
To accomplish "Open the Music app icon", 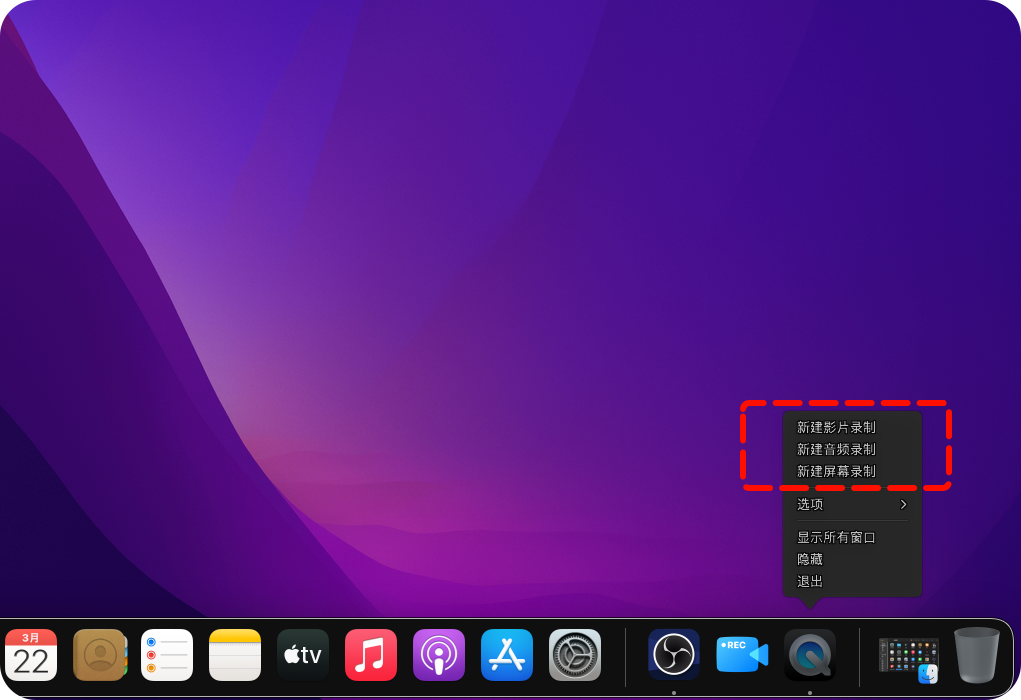I will (371, 655).
